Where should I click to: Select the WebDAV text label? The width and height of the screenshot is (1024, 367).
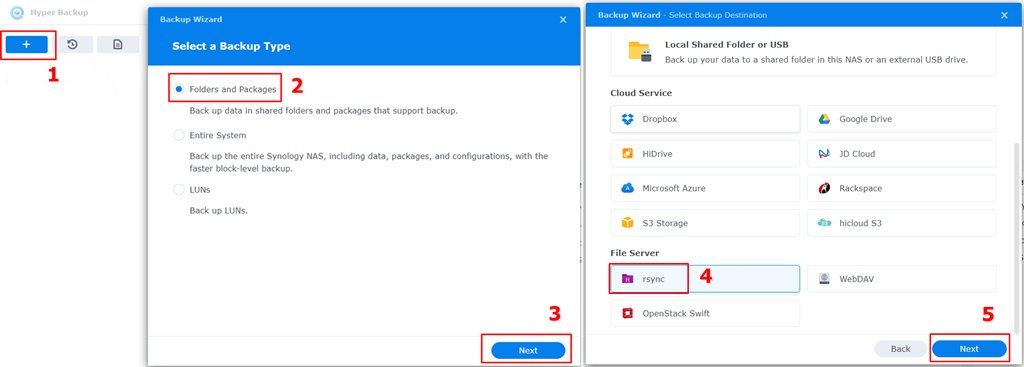click(x=857, y=279)
